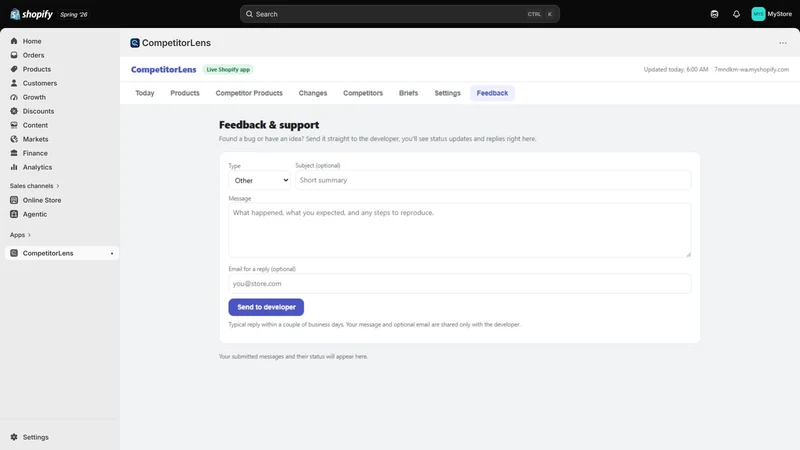This screenshot has width=800, height=450.
Task: Open the Finance sidebar icon
Action: pos(14,153)
